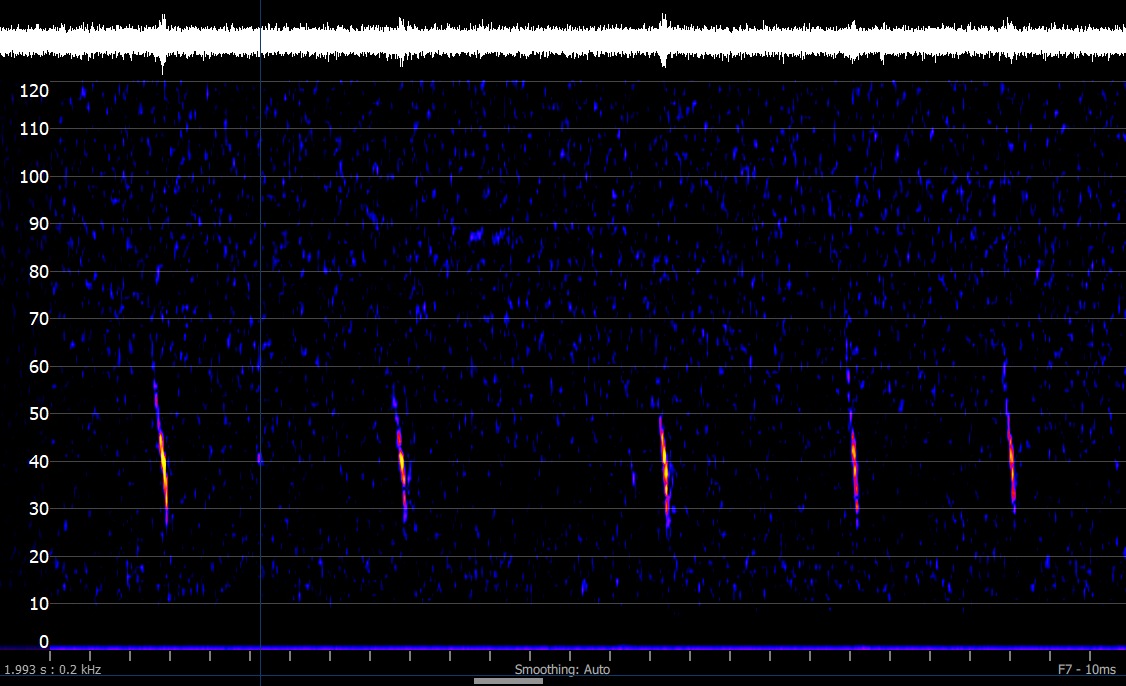
Task: Click the middle (third) call pulse
Action: coord(664,465)
